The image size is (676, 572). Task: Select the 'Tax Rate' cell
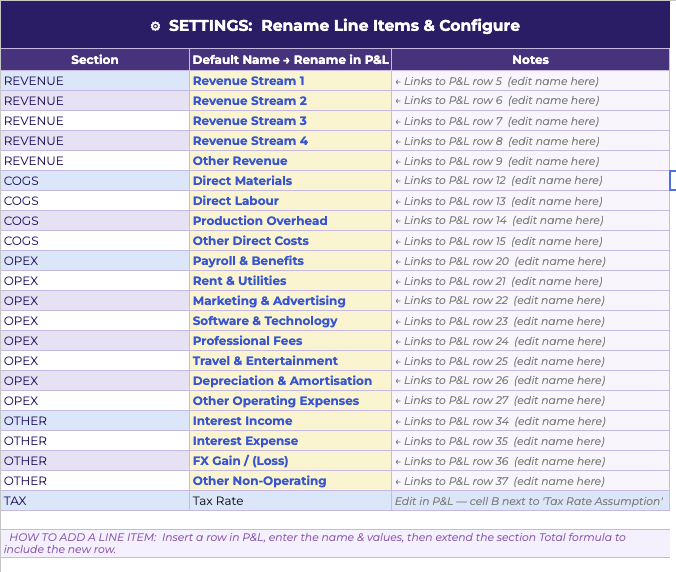290,501
